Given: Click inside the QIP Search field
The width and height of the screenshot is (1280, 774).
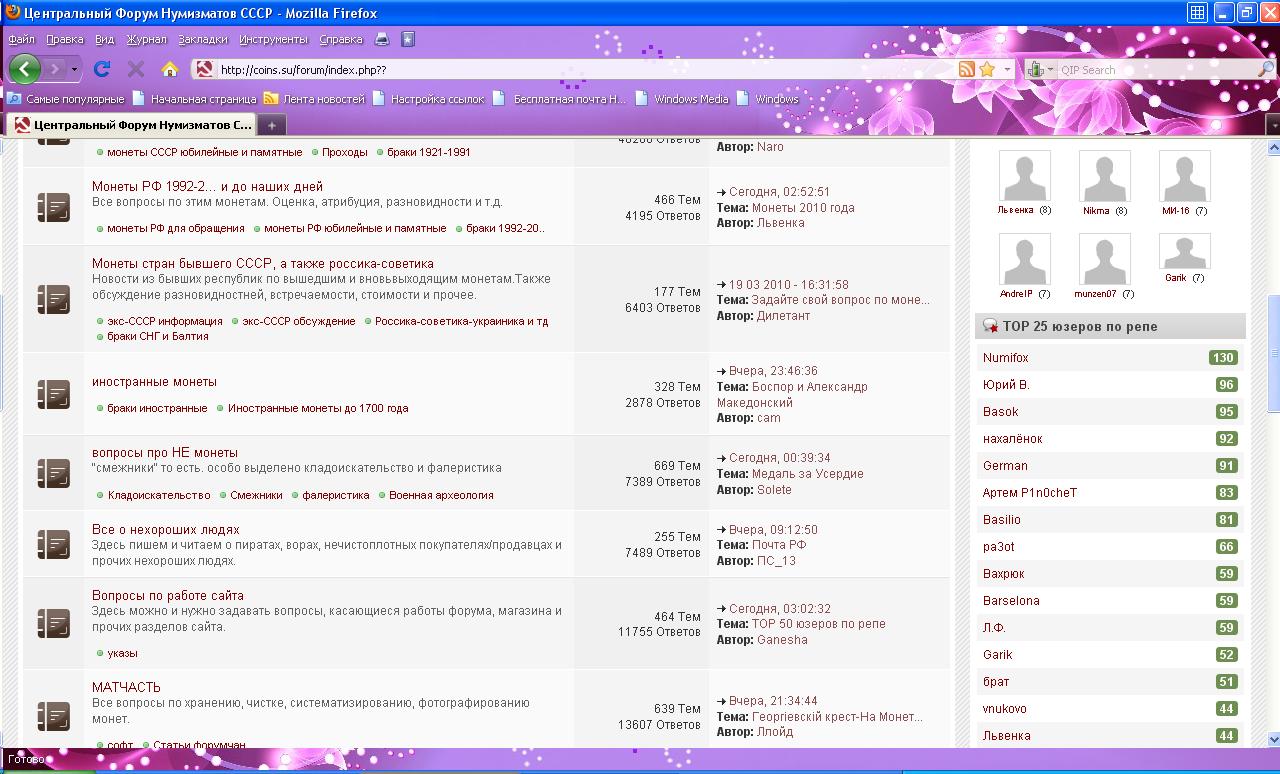Looking at the screenshot, I should [1155, 70].
